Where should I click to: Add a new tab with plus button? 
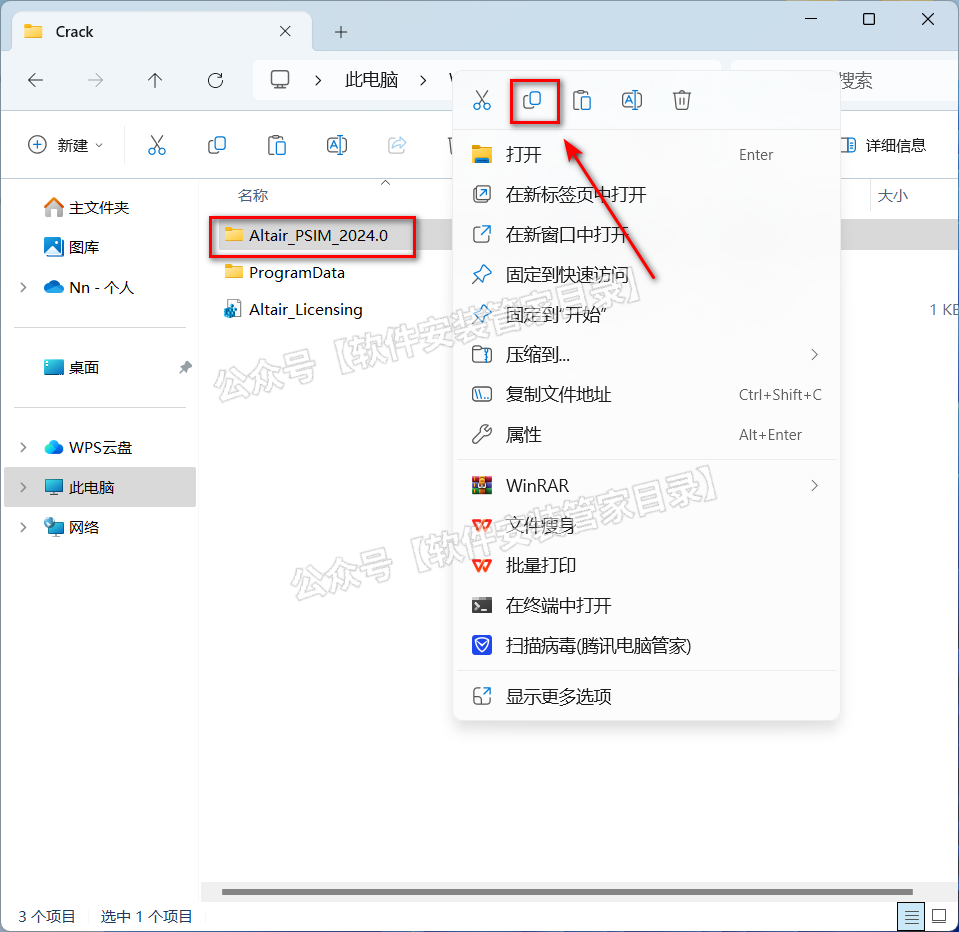pos(341,32)
